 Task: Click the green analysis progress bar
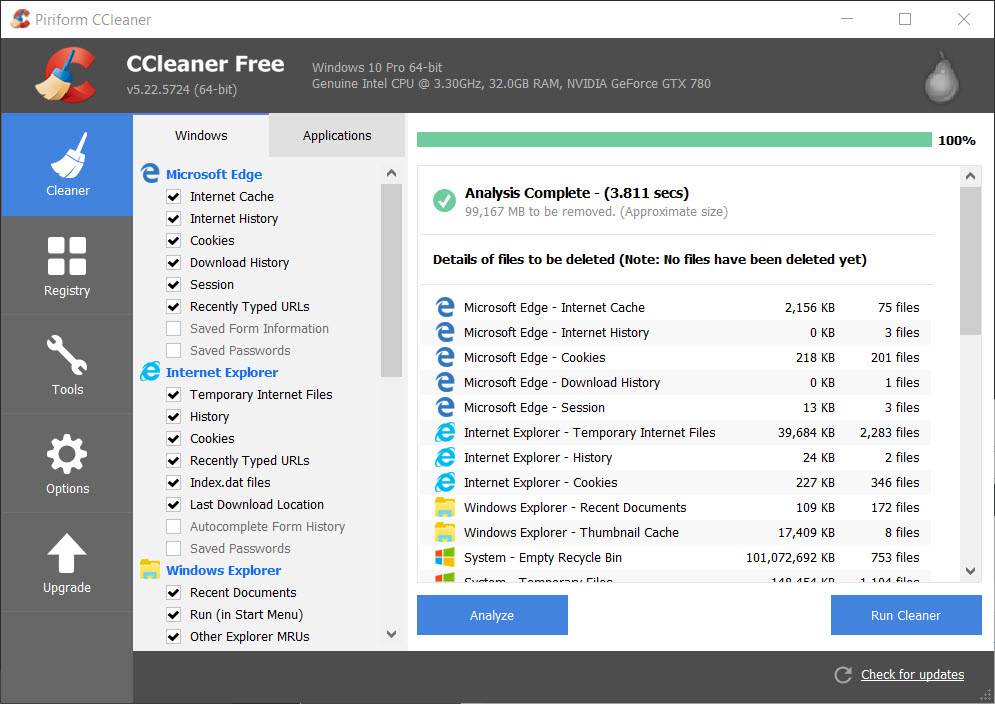[x=674, y=140]
